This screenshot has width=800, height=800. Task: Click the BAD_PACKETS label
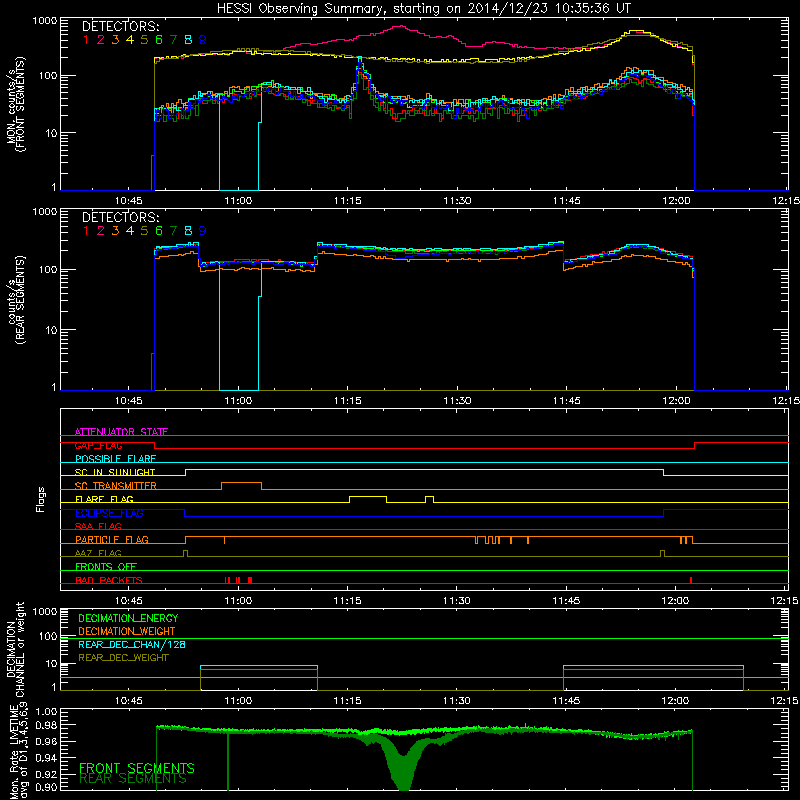click(x=109, y=580)
